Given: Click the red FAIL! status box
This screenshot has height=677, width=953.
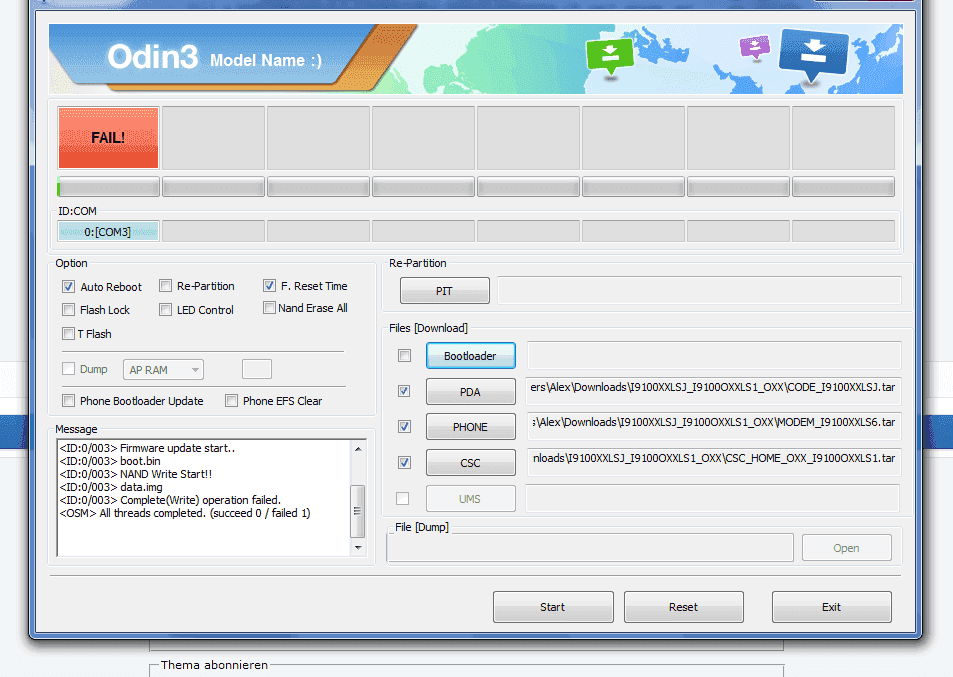Looking at the screenshot, I should [x=108, y=138].
